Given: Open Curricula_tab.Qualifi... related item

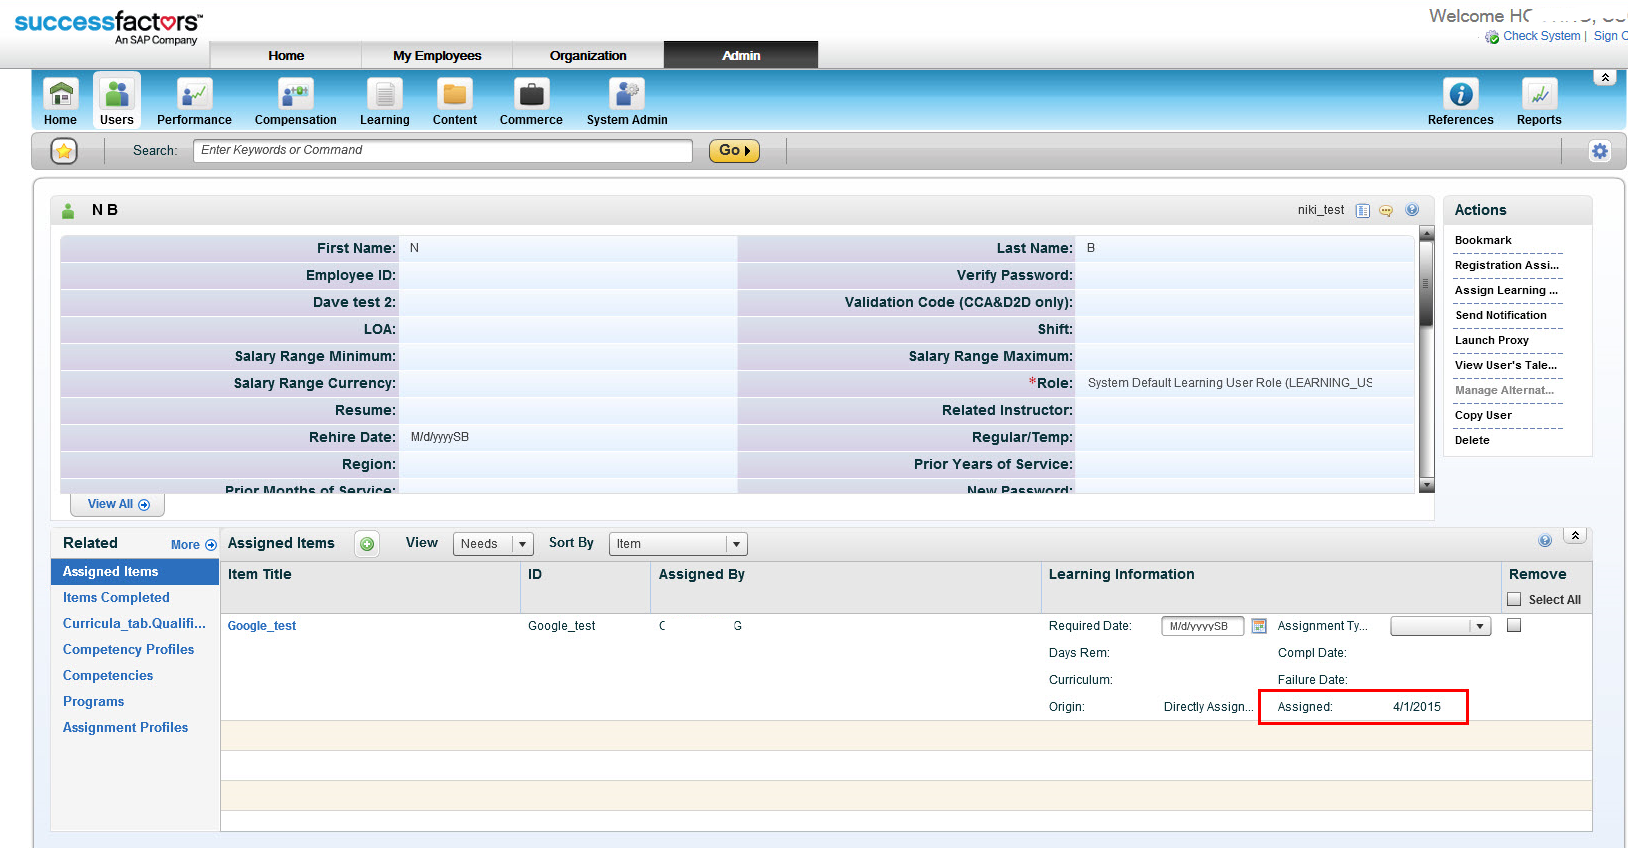Looking at the screenshot, I should coord(134,624).
